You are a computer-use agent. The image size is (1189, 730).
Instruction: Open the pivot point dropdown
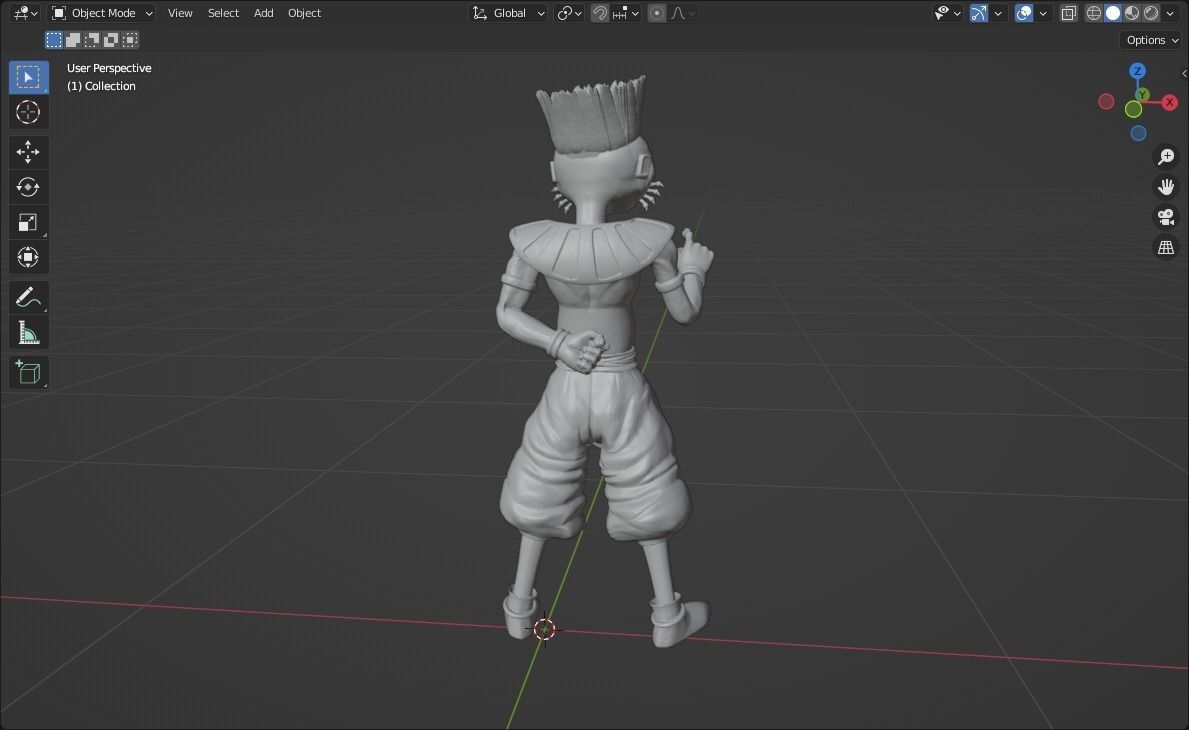coord(569,13)
